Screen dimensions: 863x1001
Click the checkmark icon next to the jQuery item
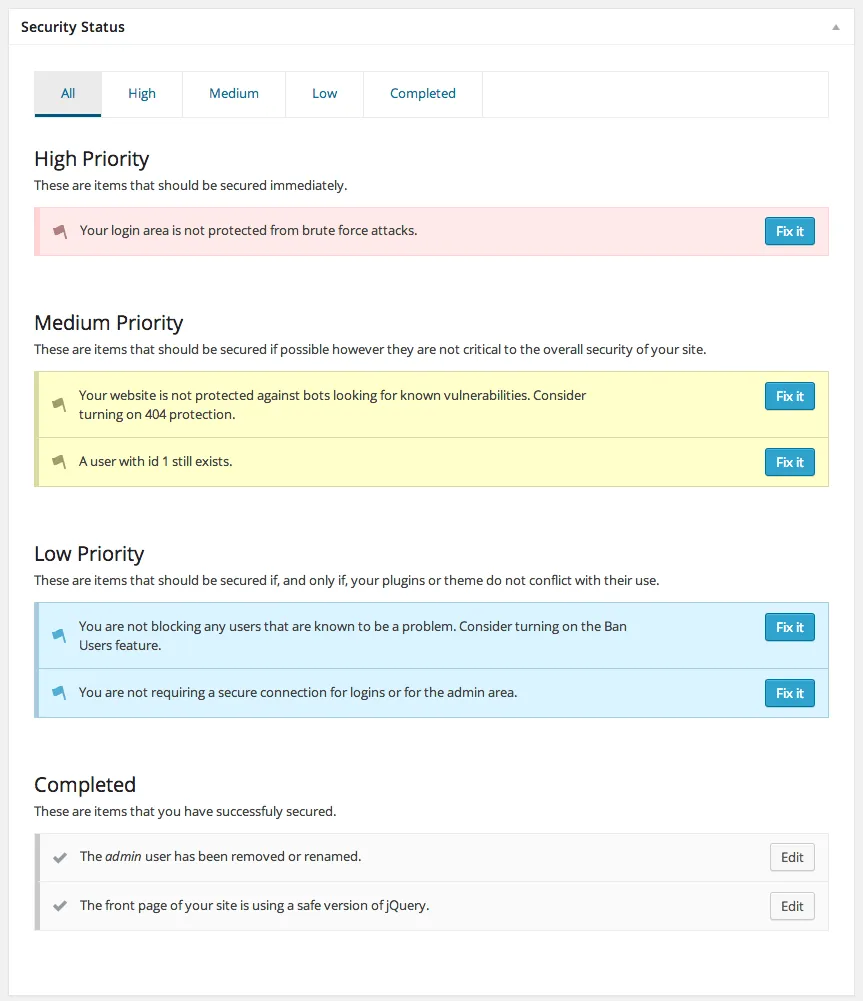pyautogui.click(x=59, y=905)
